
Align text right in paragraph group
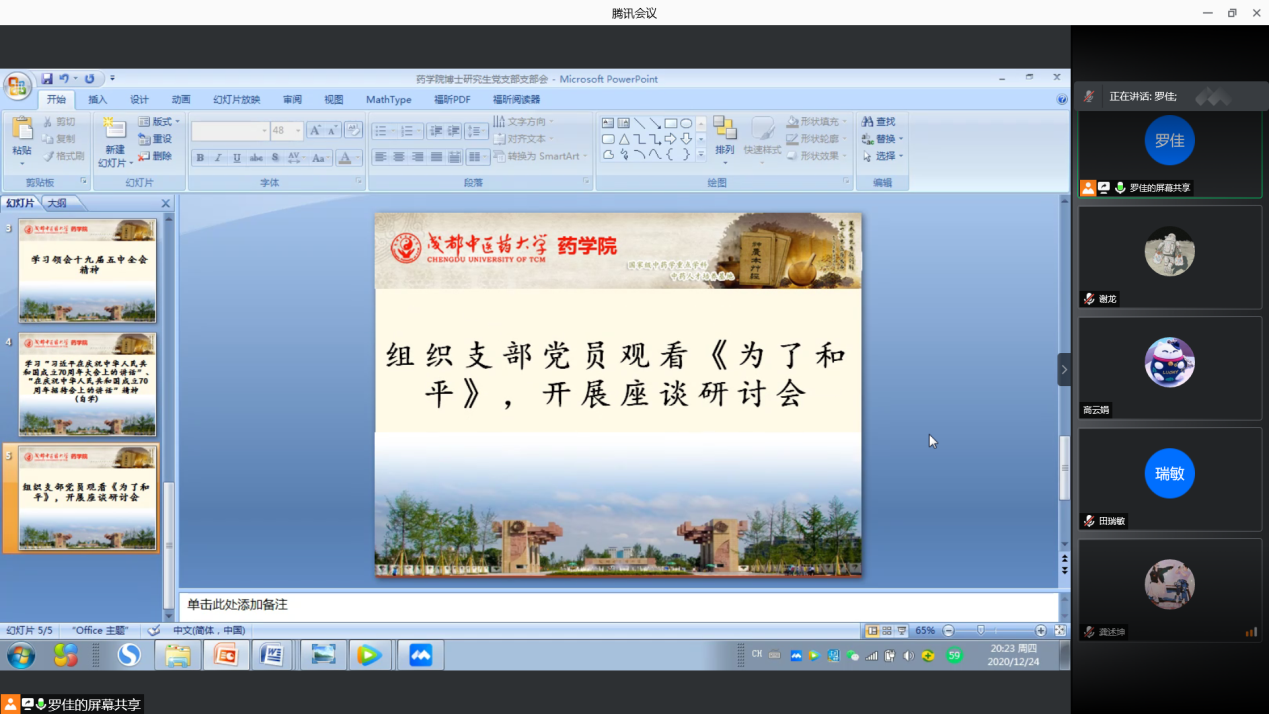417,157
